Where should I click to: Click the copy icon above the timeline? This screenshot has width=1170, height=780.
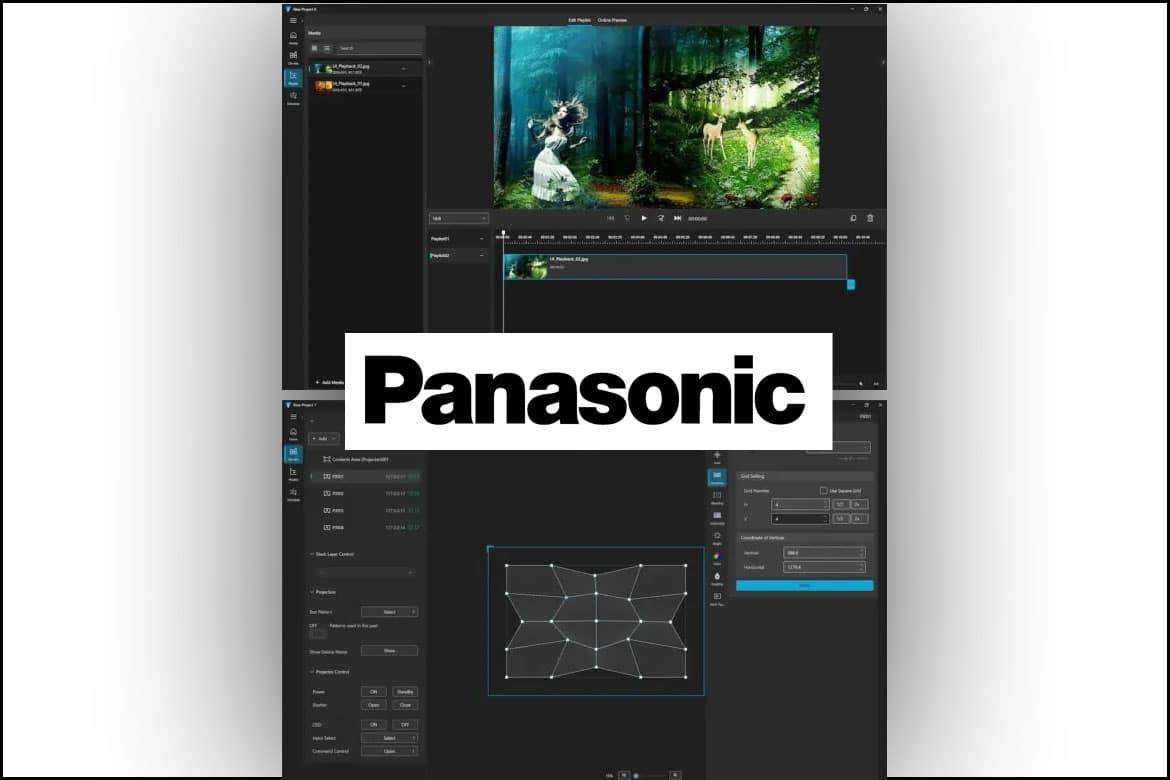coord(853,218)
